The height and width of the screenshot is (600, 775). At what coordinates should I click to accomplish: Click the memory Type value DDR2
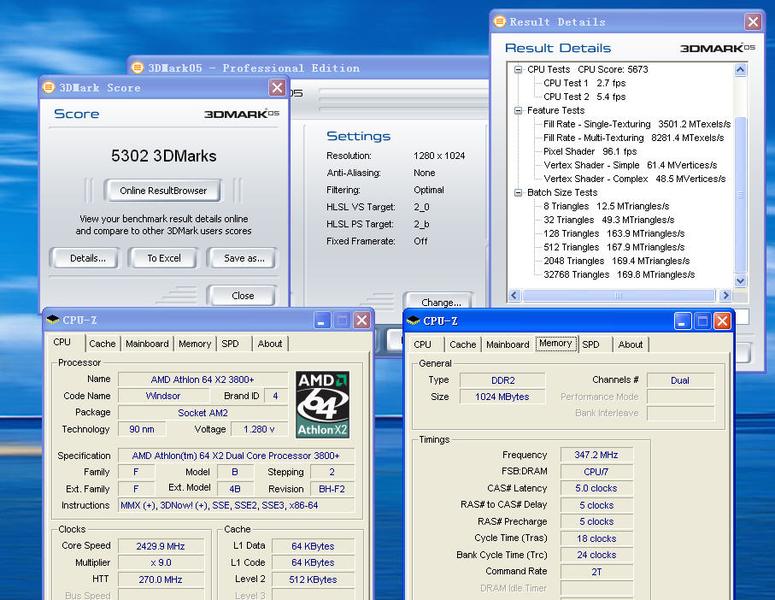click(x=503, y=381)
